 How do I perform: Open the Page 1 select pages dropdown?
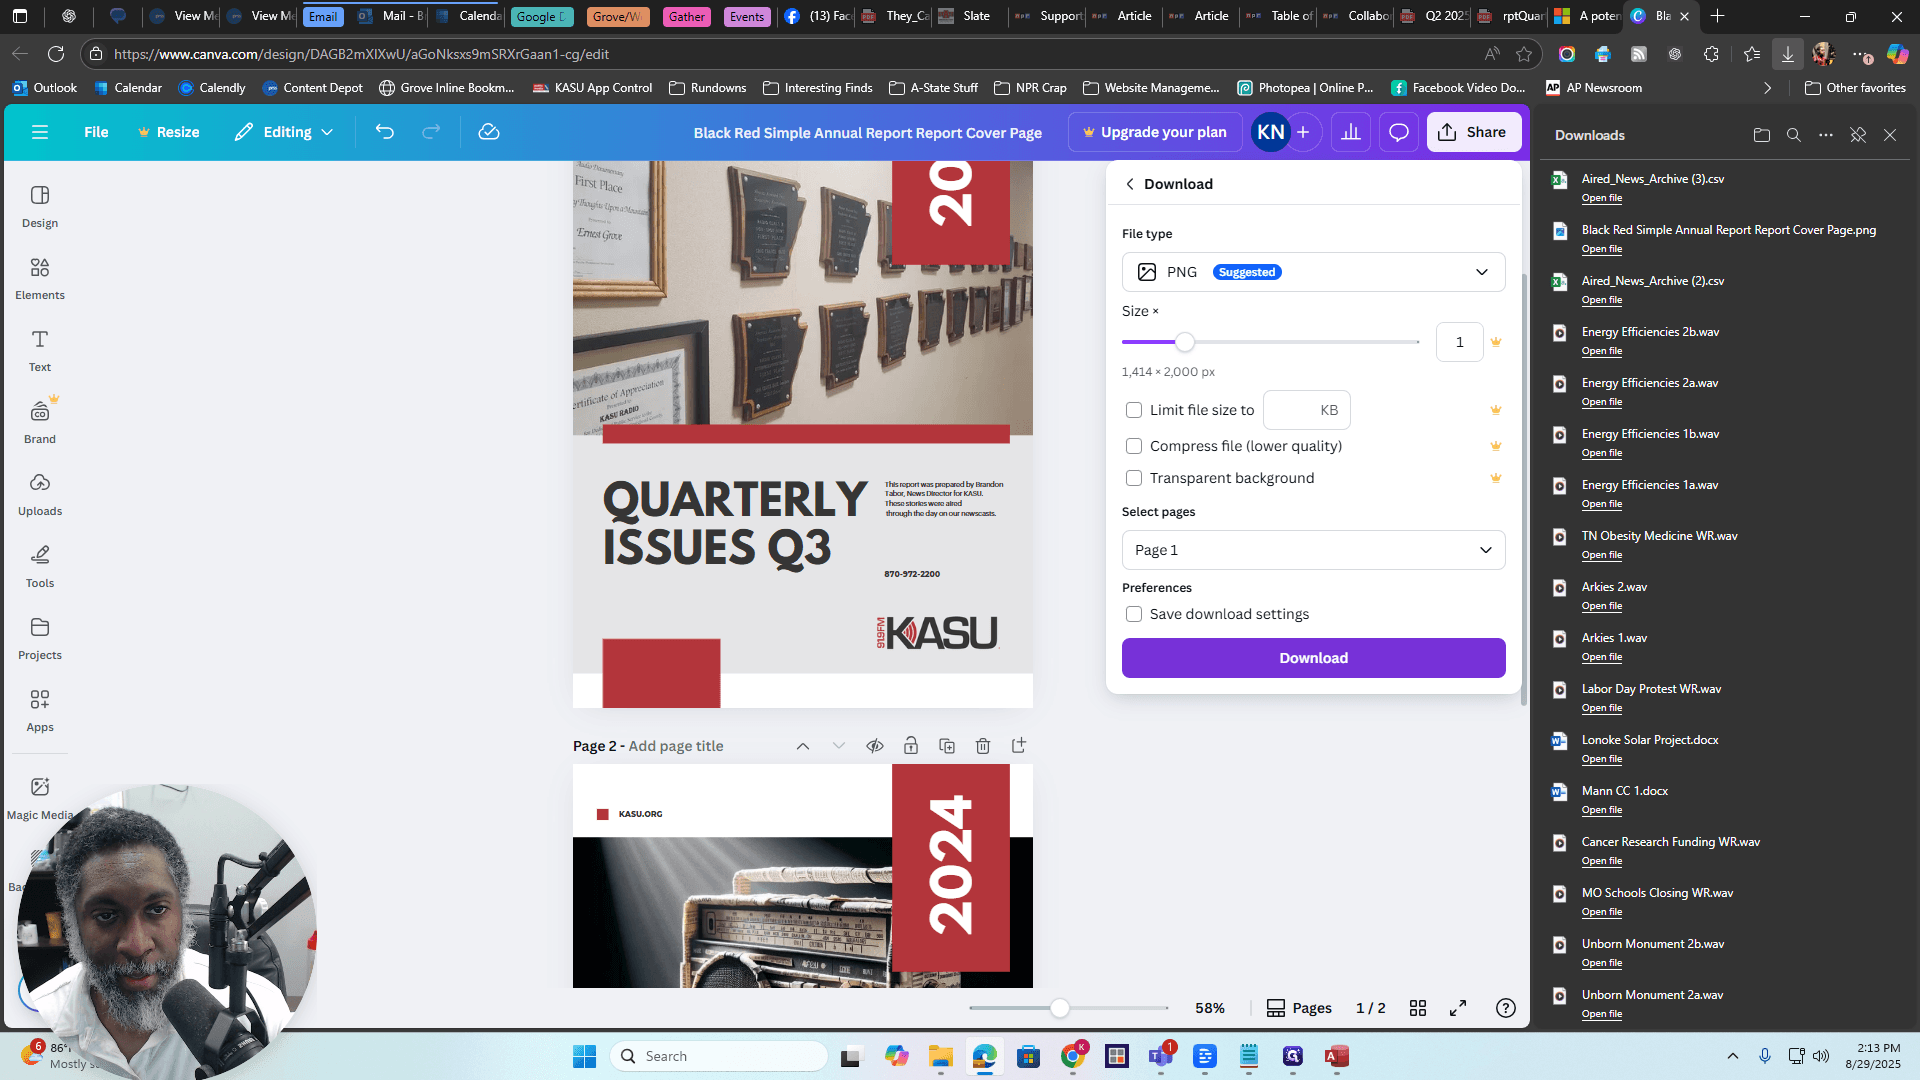[x=1313, y=550]
